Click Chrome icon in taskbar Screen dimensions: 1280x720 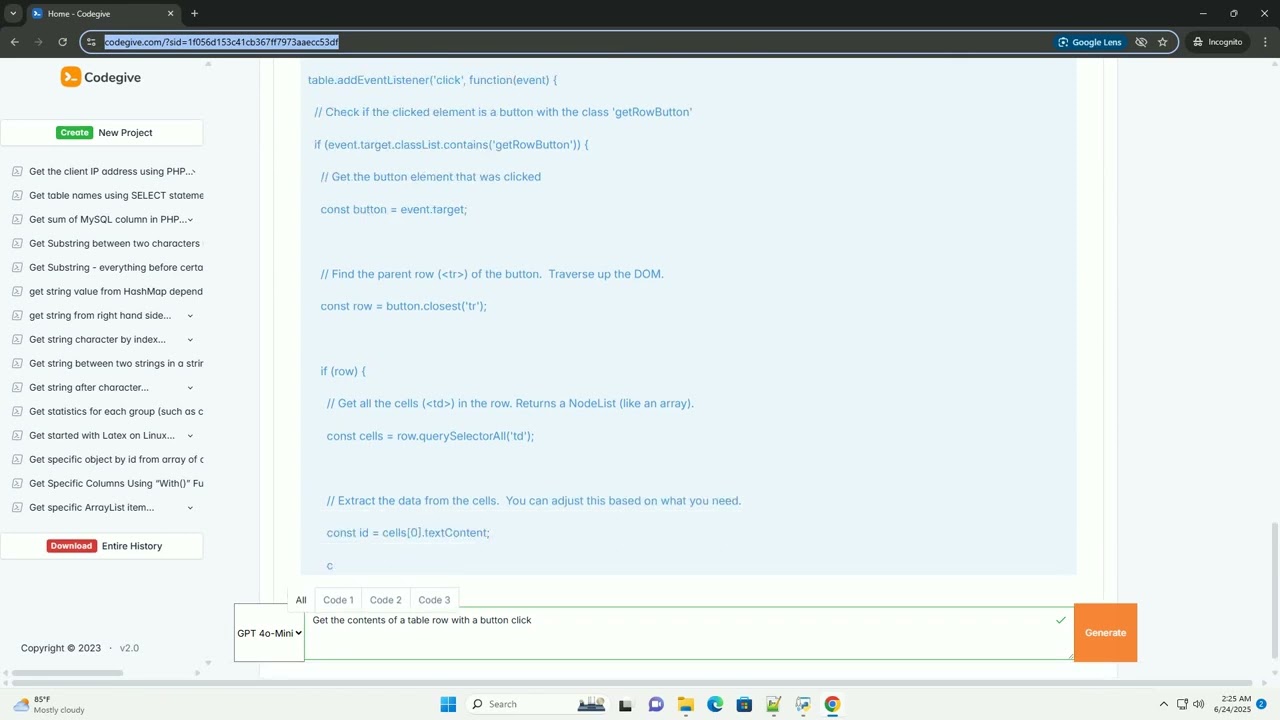[832, 704]
